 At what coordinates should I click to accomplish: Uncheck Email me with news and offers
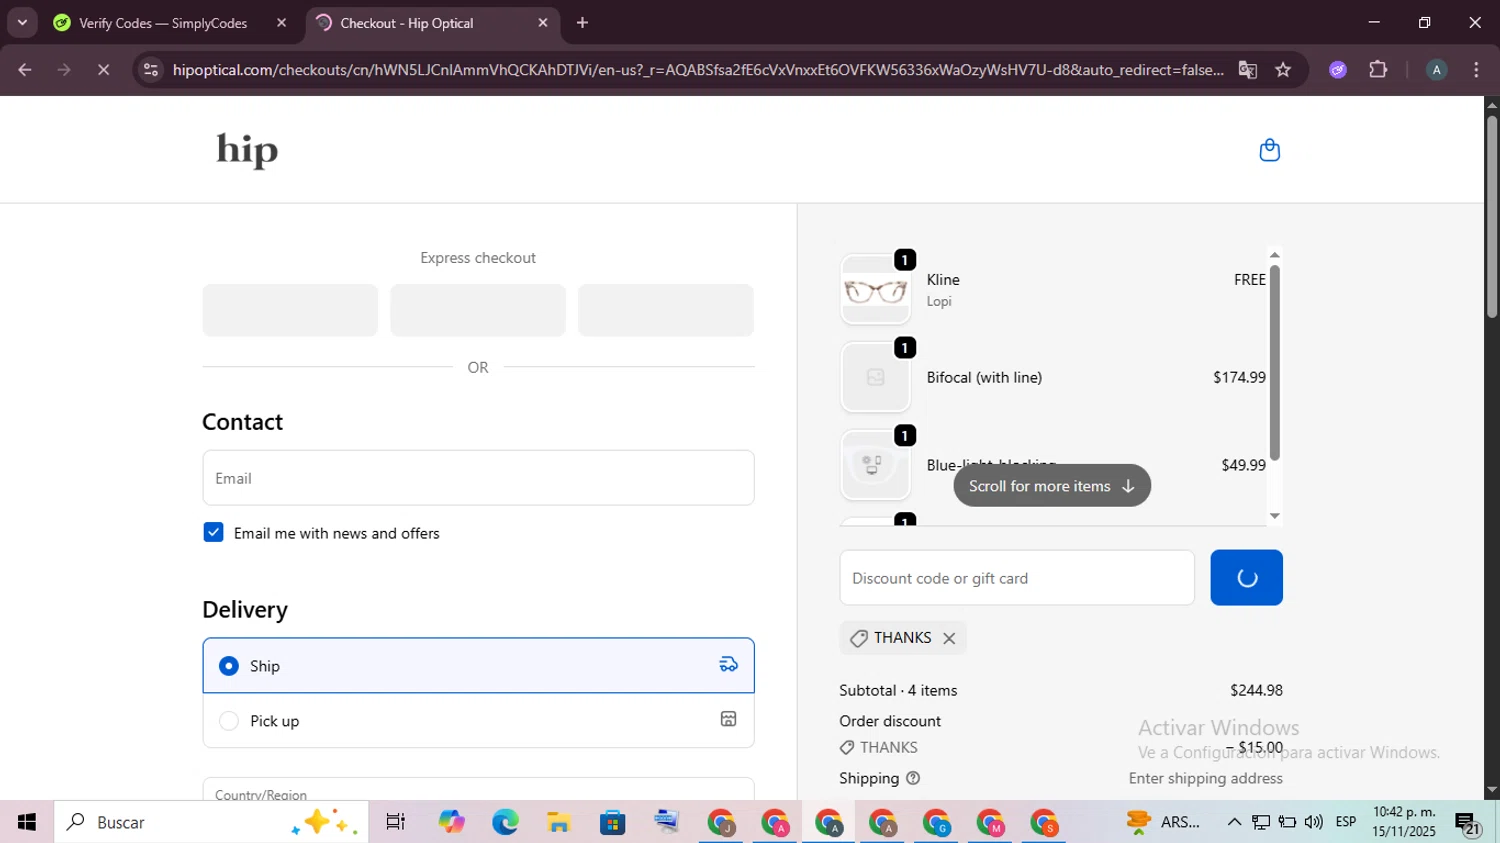[213, 532]
